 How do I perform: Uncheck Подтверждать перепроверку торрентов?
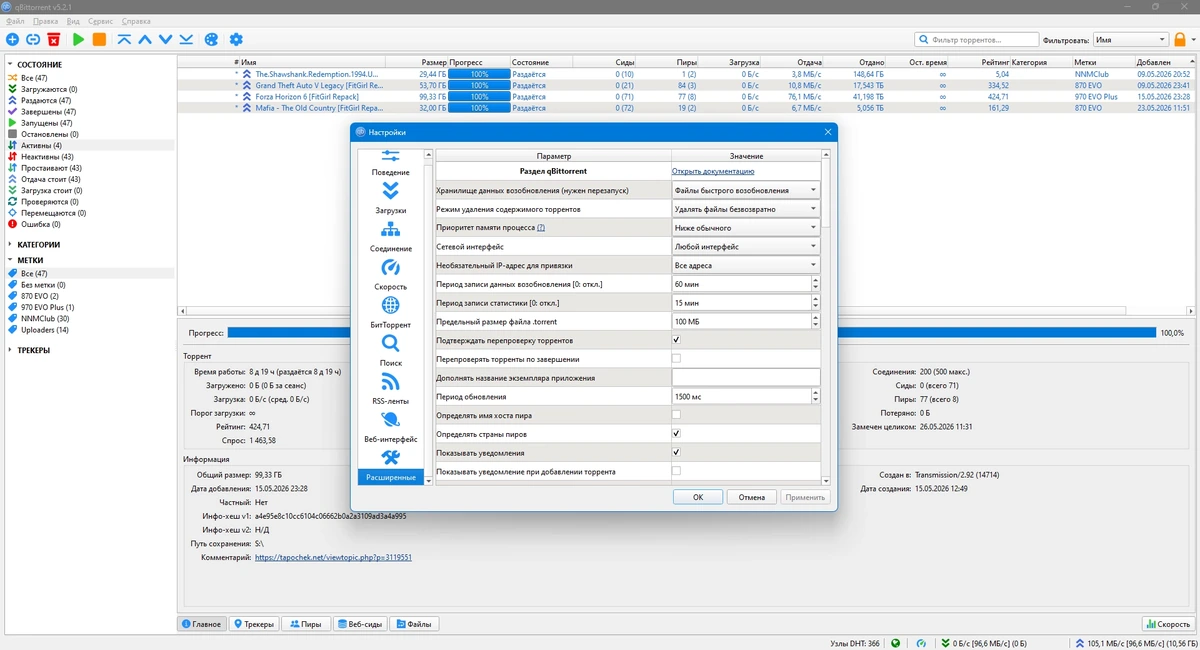pyautogui.click(x=676, y=340)
